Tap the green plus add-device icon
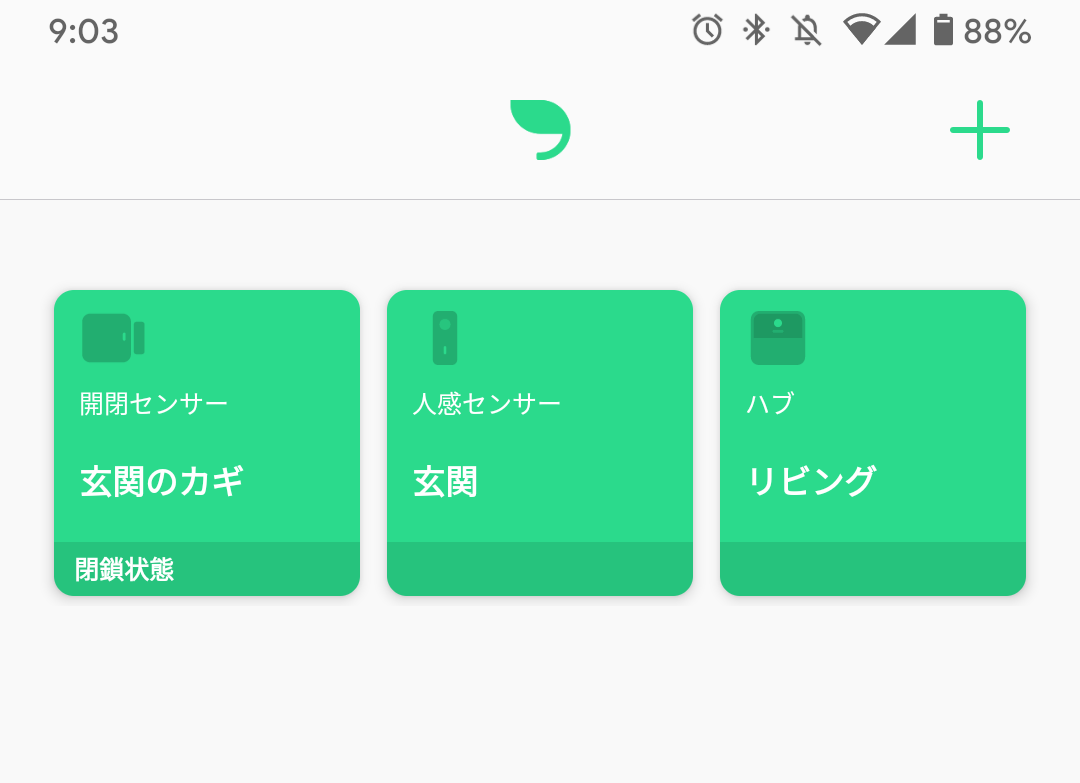1080x783 pixels. 979,130
